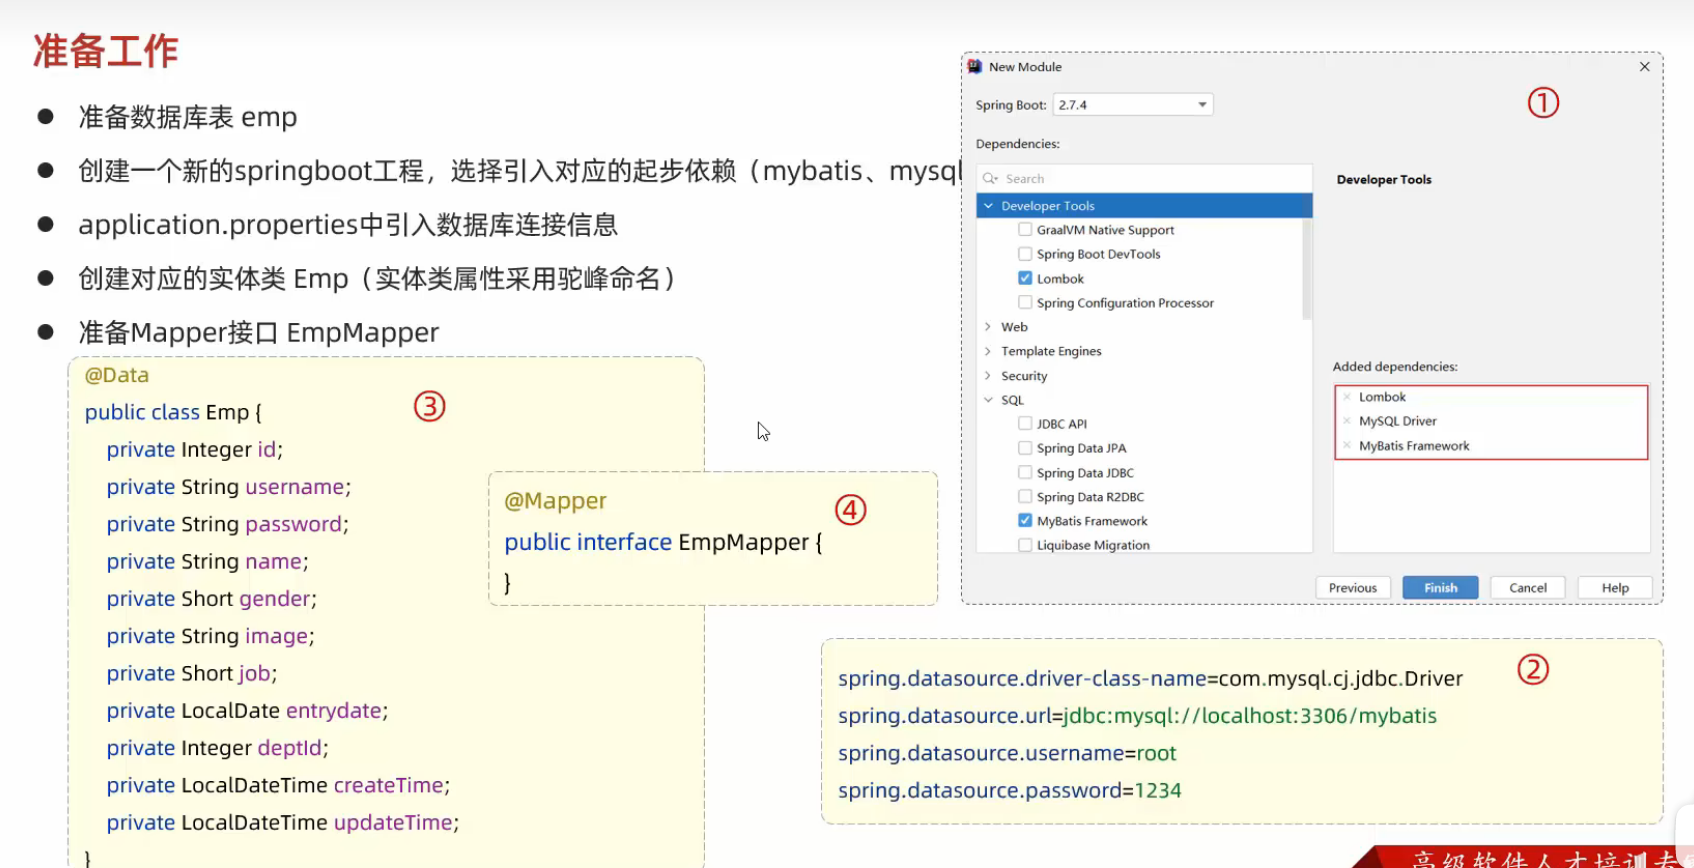Go back with the Previous button
This screenshot has height=868, width=1694.
click(x=1352, y=588)
